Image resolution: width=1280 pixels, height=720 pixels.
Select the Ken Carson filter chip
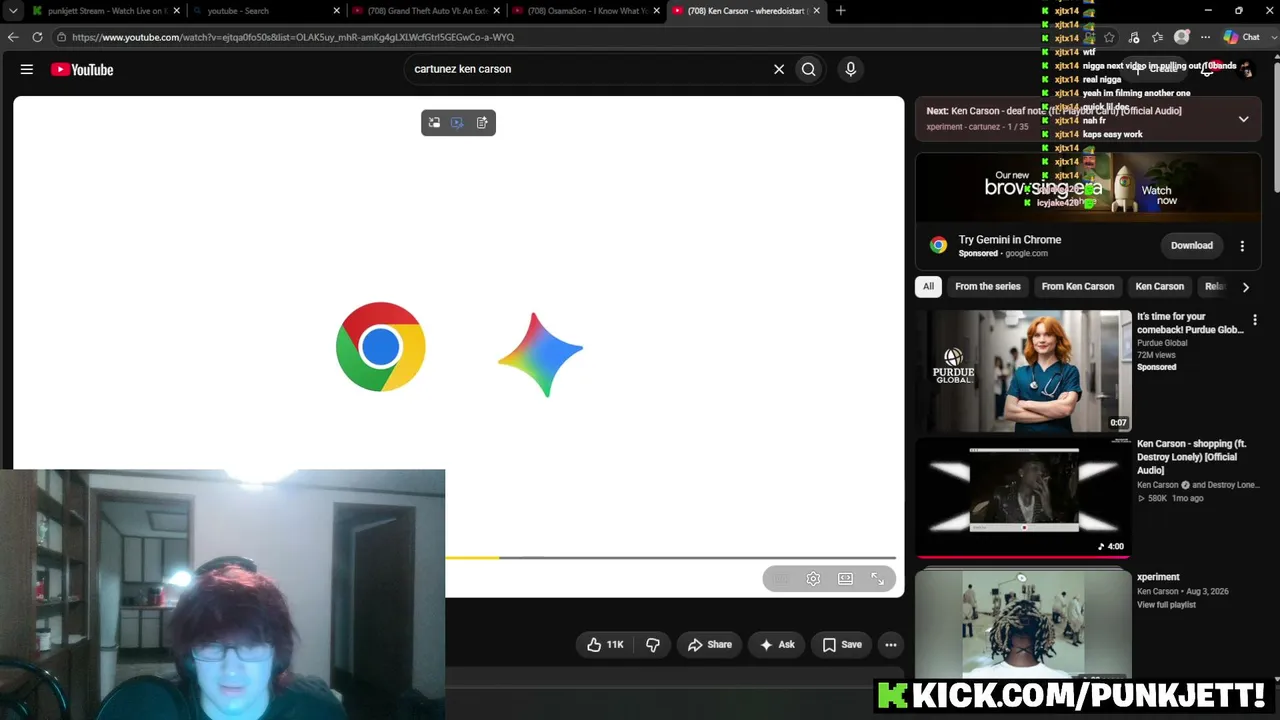(1160, 287)
